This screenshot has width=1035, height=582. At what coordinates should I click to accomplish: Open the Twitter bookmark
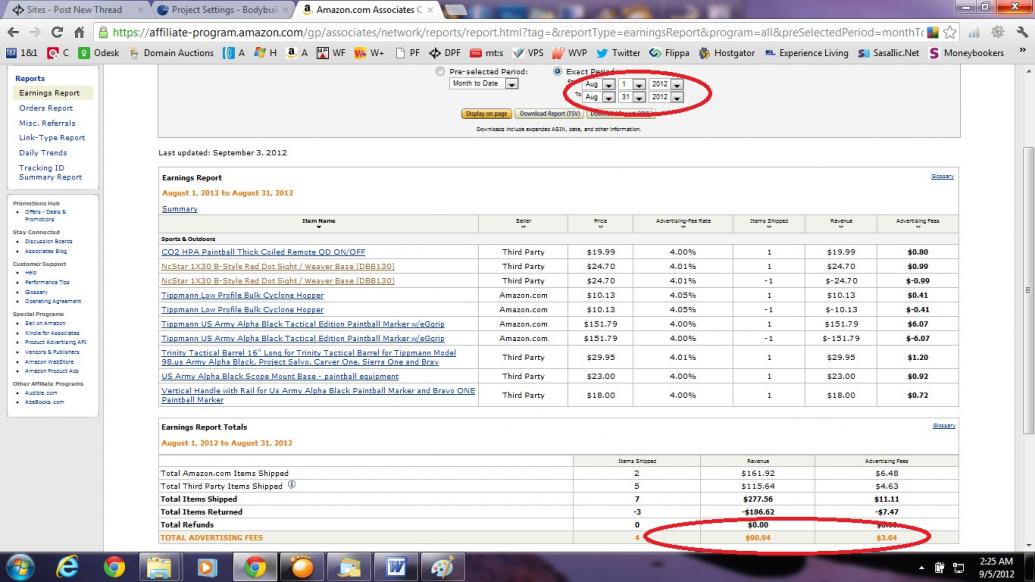(618, 53)
